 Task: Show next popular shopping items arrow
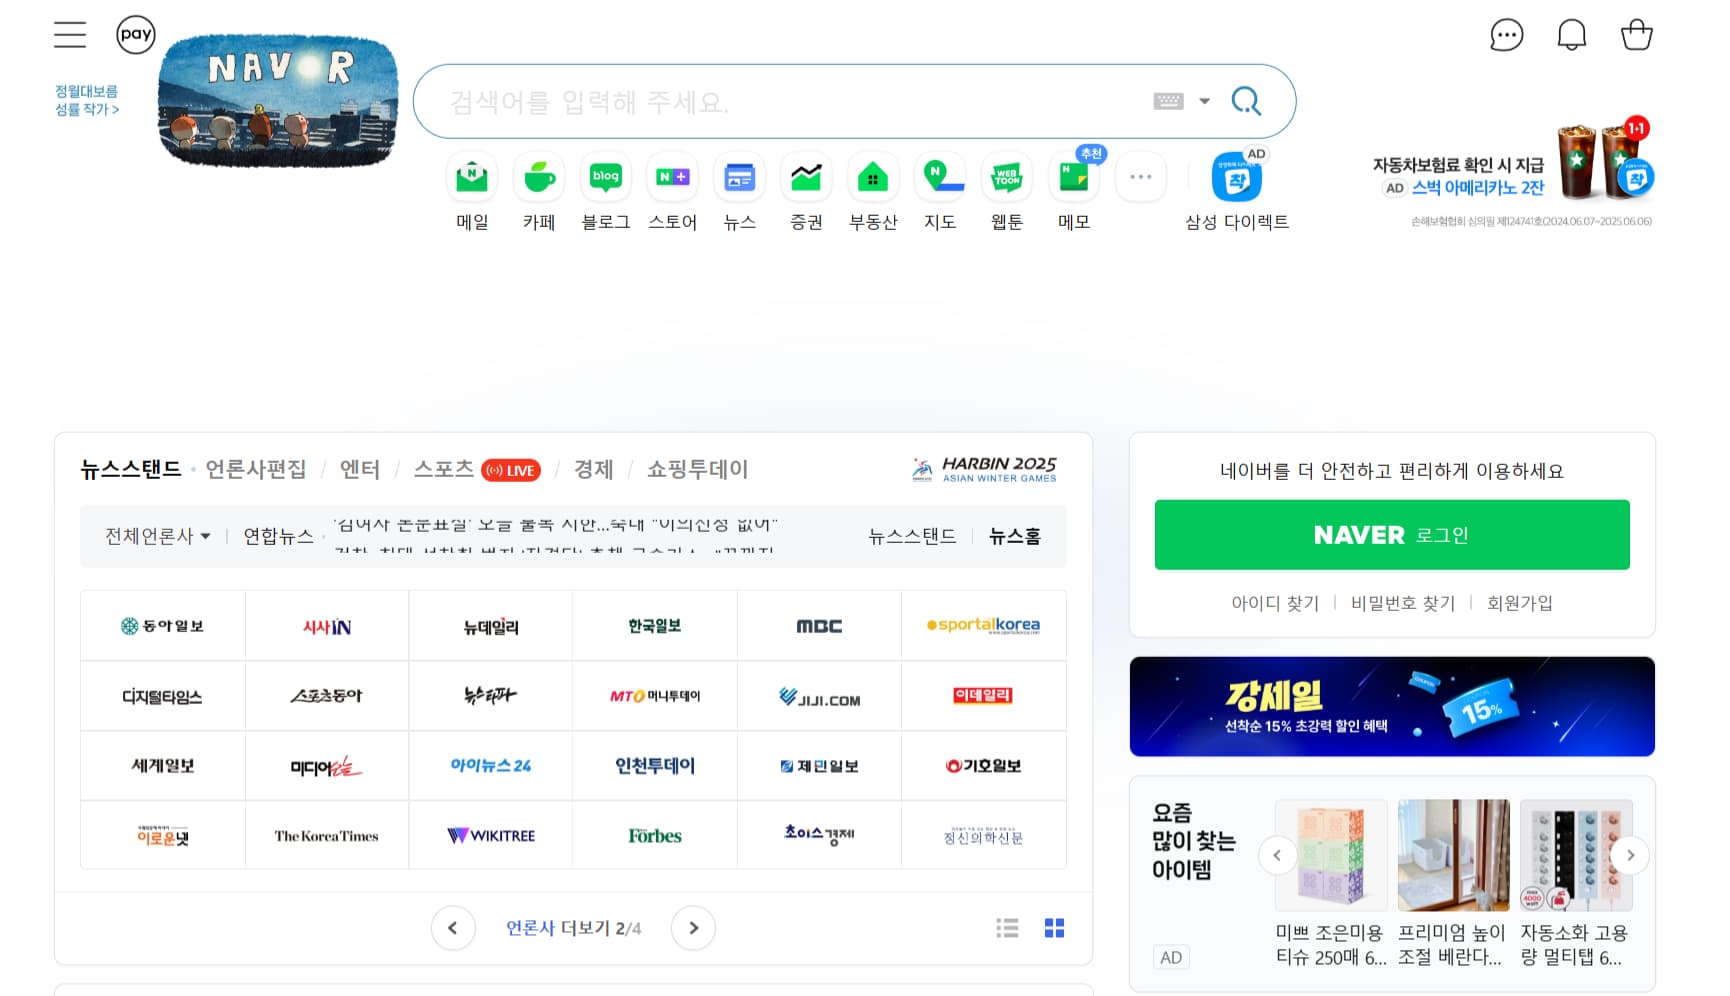click(x=1630, y=855)
